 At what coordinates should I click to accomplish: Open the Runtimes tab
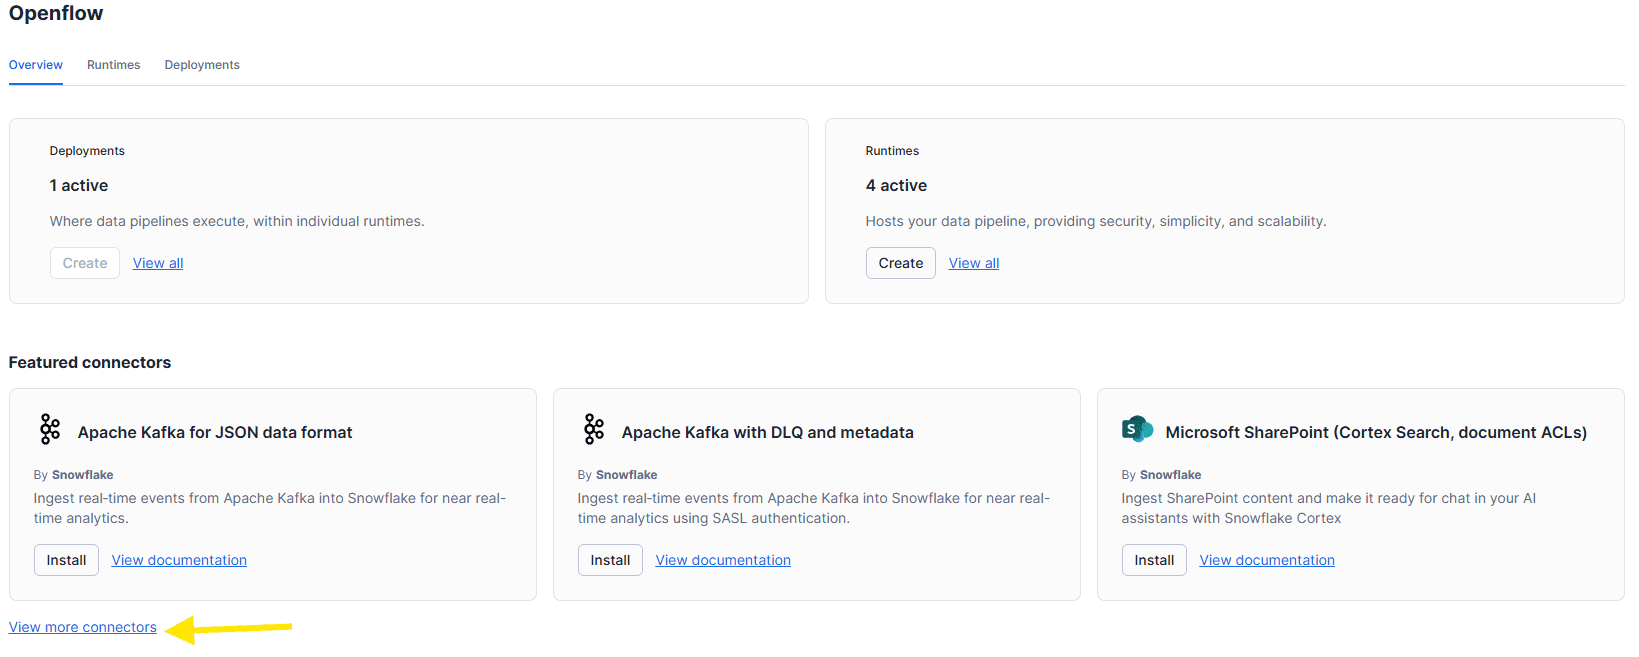point(113,65)
